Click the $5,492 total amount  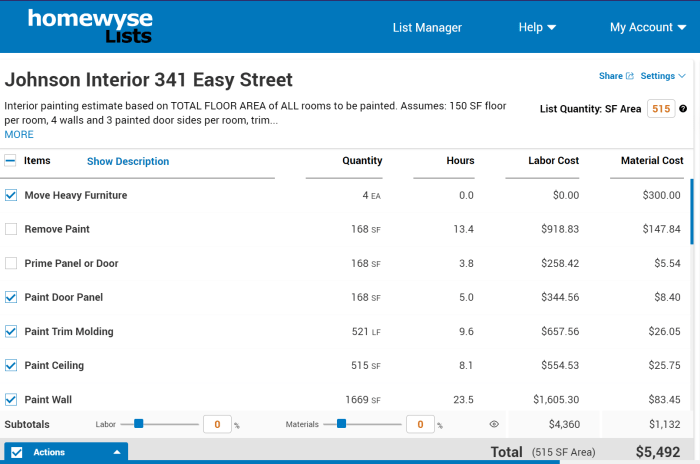tap(658, 452)
